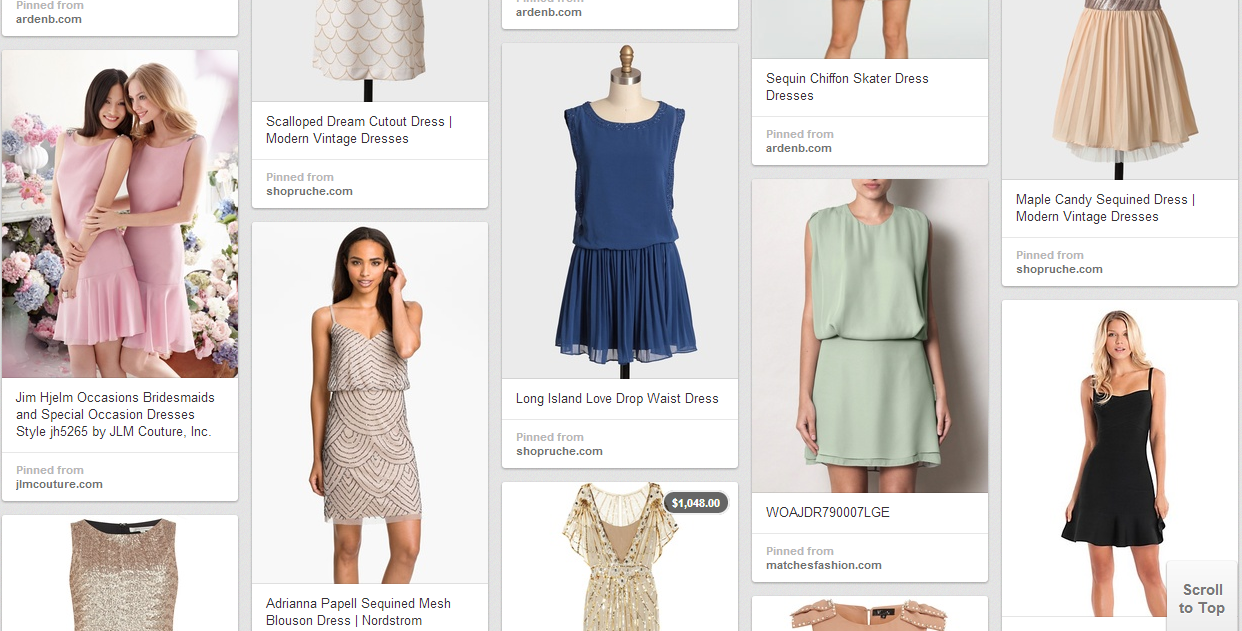This screenshot has width=1242, height=631.
Task: Click the WOAJDR790007LGE pin title
Action: coord(827,512)
